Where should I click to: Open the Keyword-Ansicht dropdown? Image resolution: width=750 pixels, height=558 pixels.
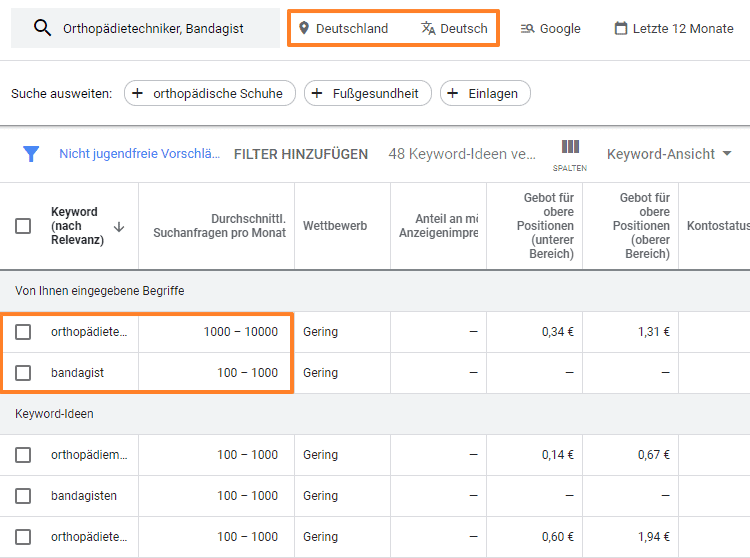point(669,154)
